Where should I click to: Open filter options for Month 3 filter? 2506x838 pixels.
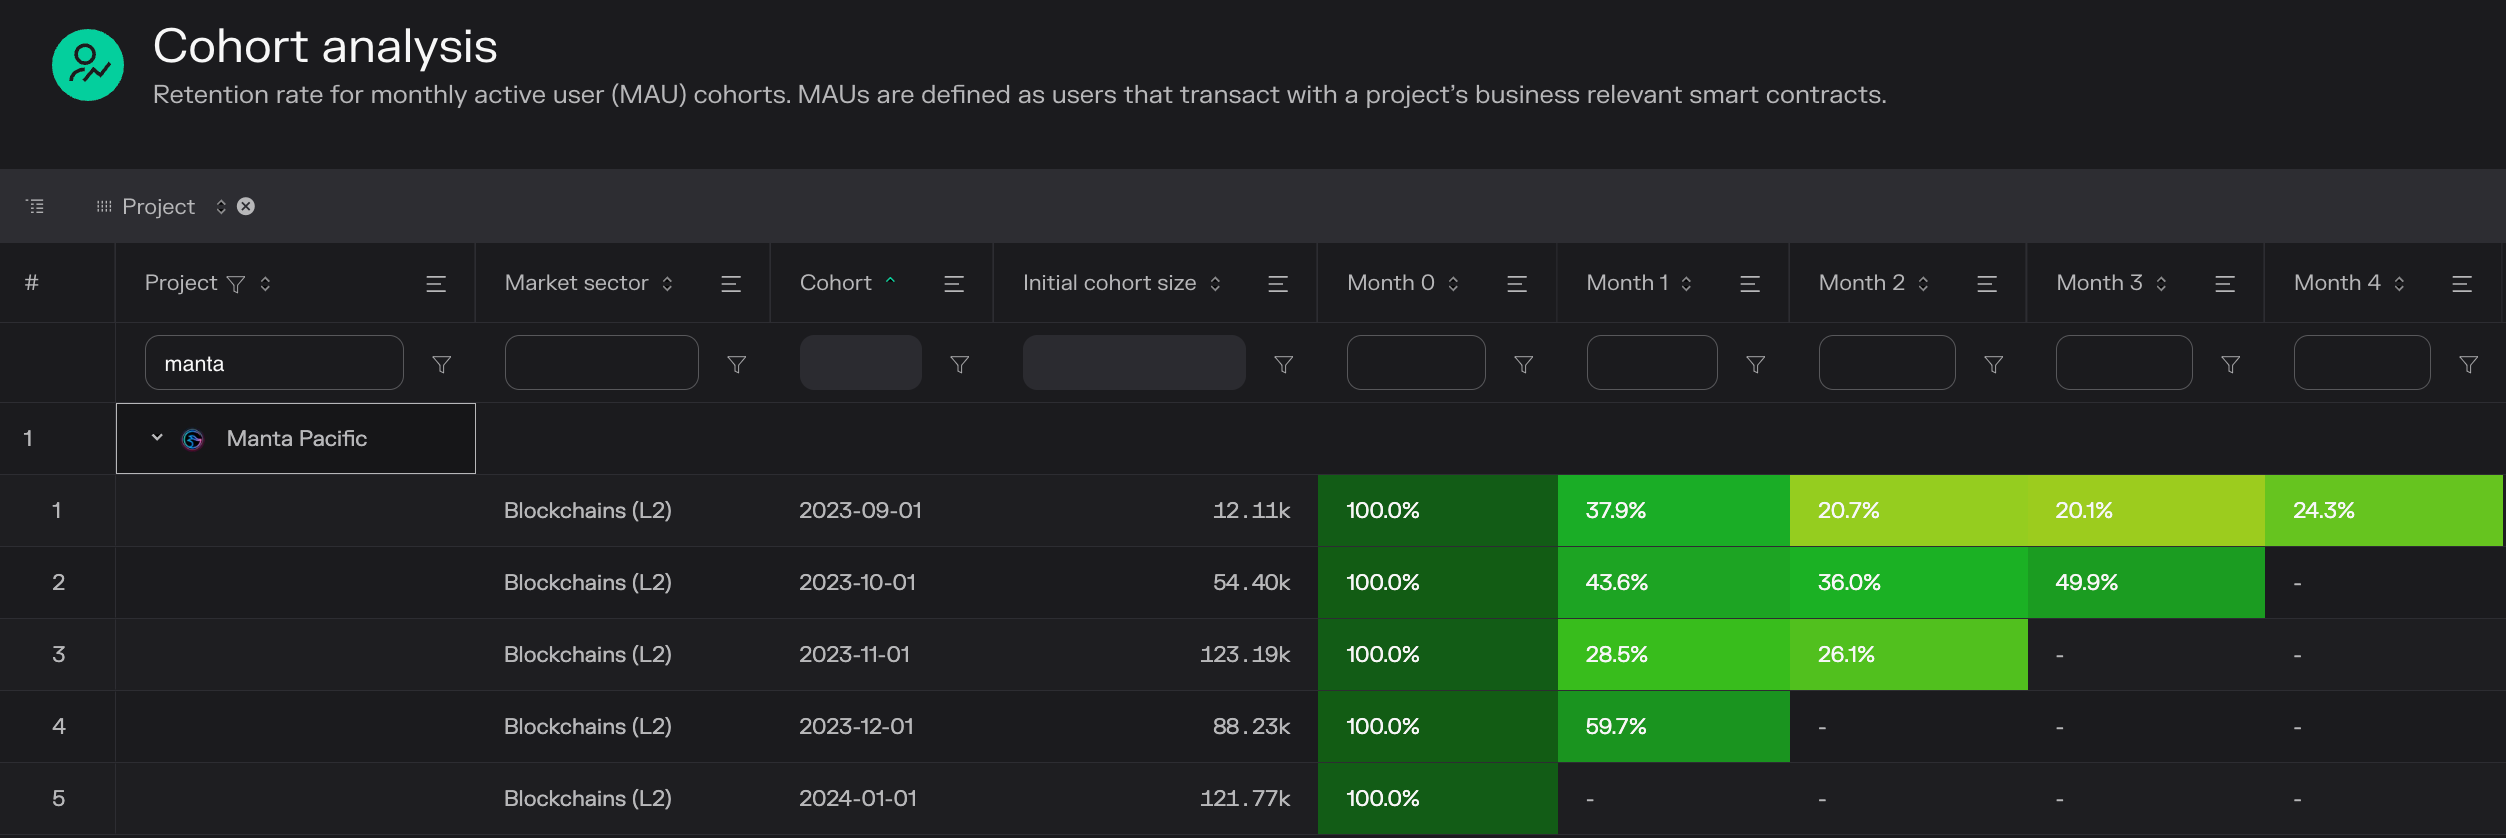[2230, 364]
